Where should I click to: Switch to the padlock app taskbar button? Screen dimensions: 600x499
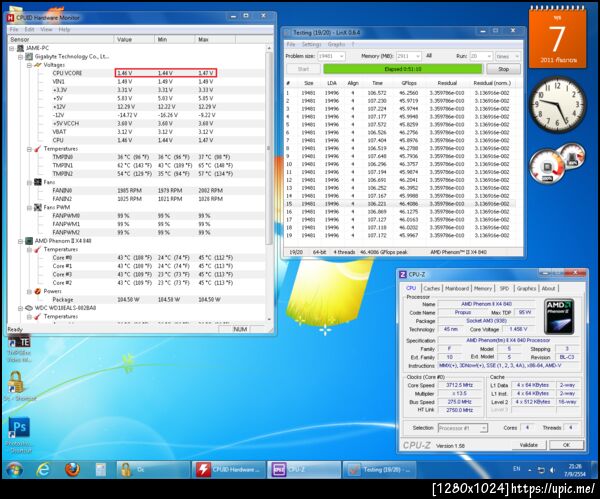153,470
